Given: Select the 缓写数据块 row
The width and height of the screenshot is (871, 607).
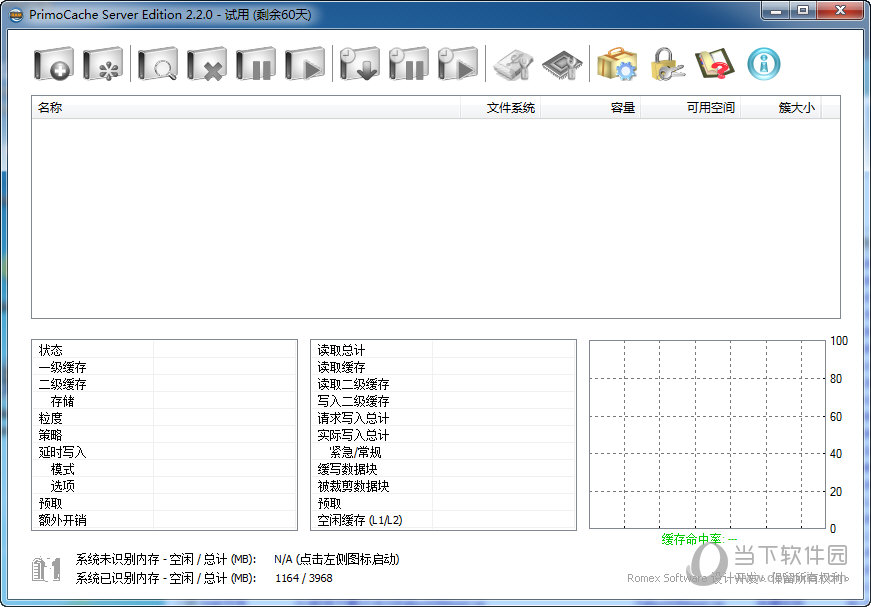Looking at the screenshot, I should pyautogui.click(x=443, y=469).
